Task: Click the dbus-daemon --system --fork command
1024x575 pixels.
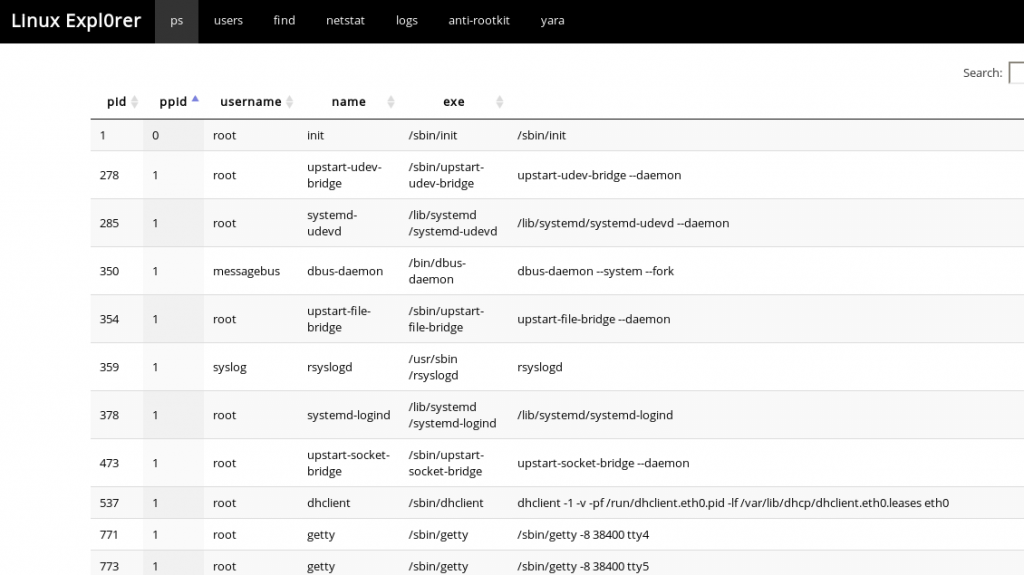Action: point(595,271)
